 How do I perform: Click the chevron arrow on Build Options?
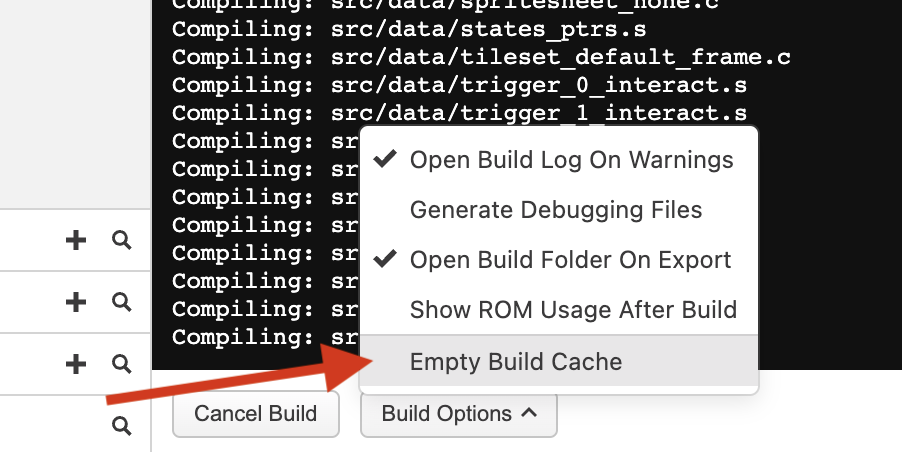pos(530,413)
